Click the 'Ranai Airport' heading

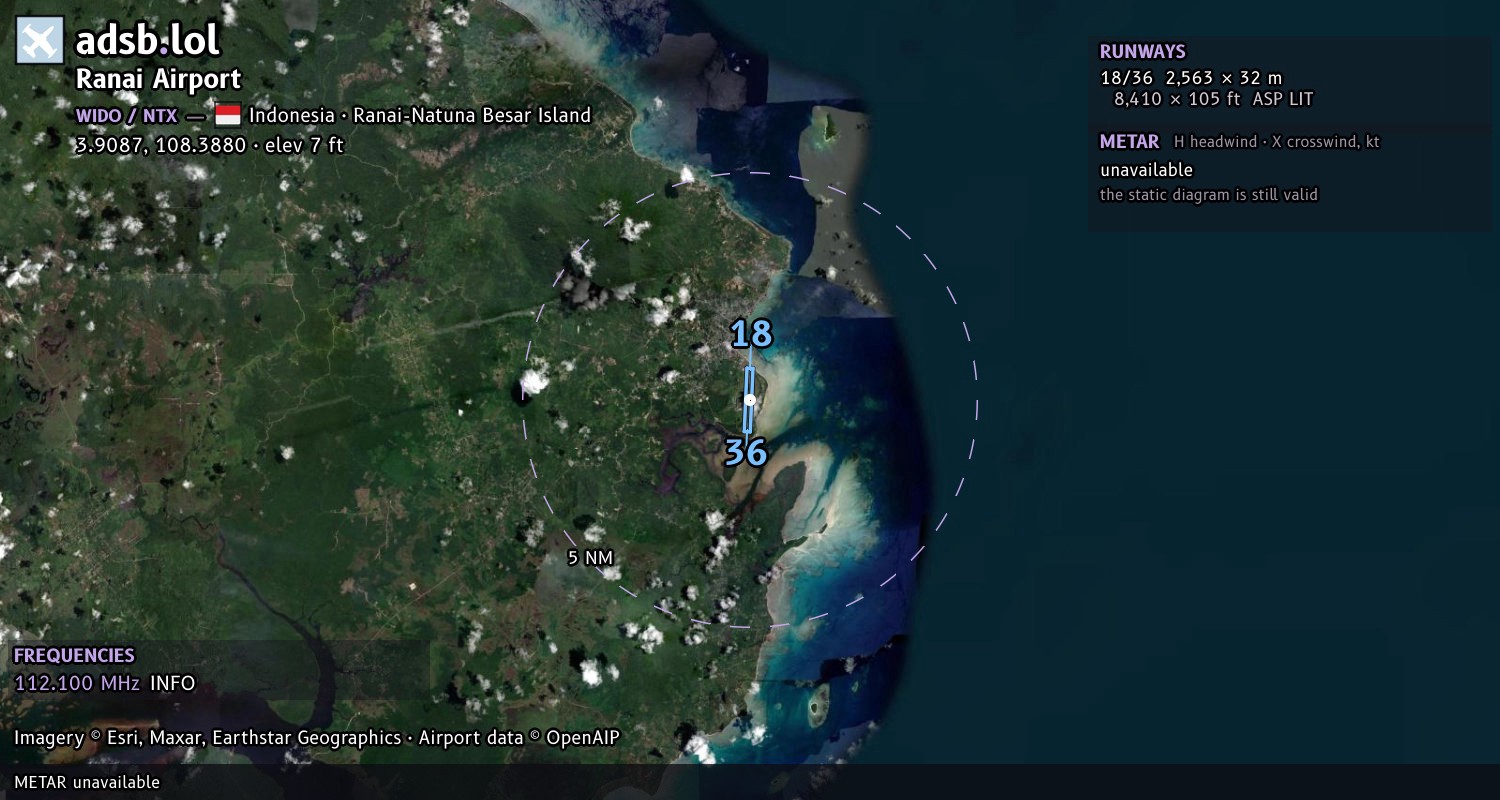click(x=158, y=80)
